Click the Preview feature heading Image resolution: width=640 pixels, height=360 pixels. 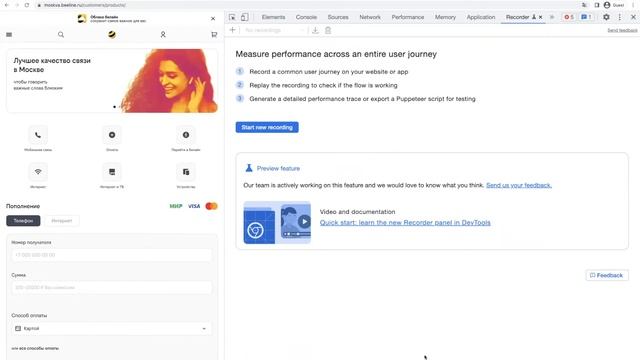coord(278,169)
